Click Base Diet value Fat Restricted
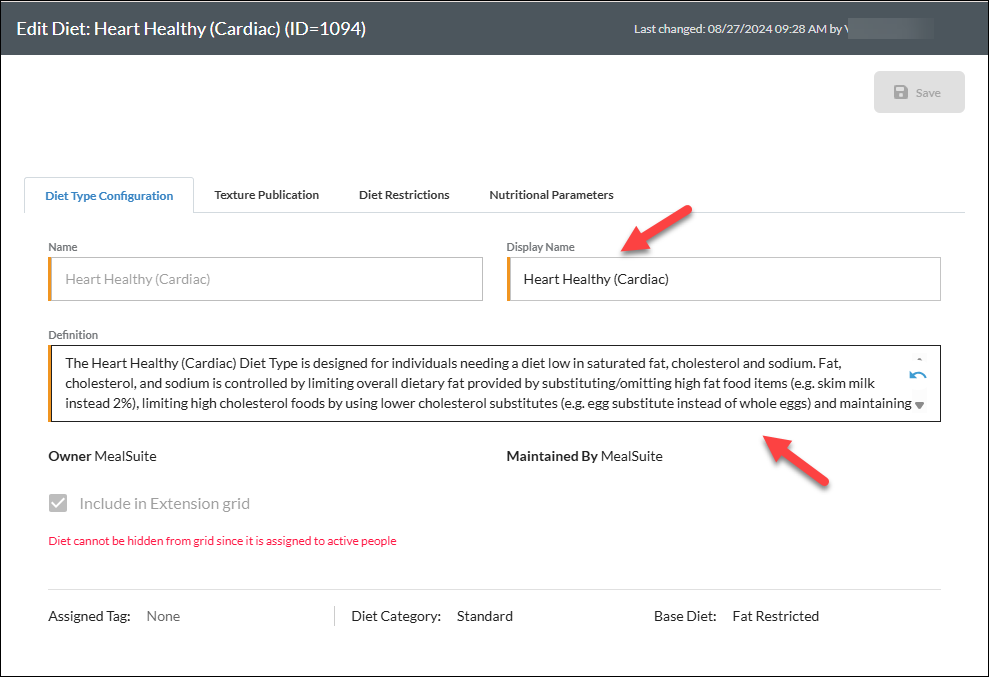 coord(775,616)
